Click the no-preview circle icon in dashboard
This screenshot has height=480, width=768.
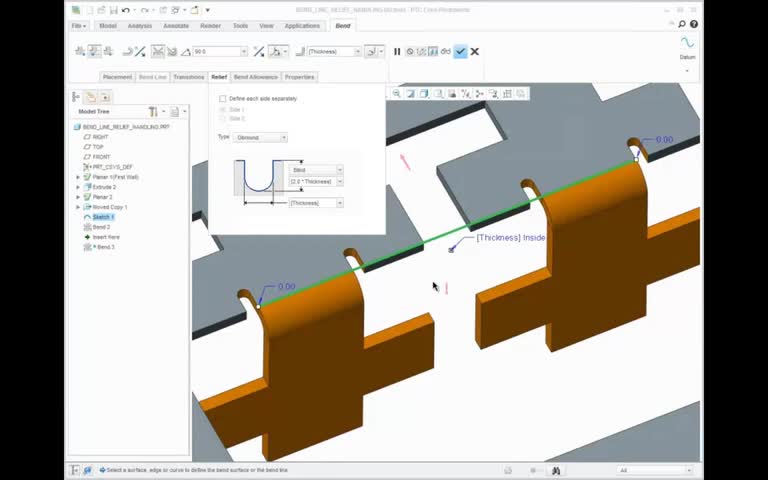[410, 51]
